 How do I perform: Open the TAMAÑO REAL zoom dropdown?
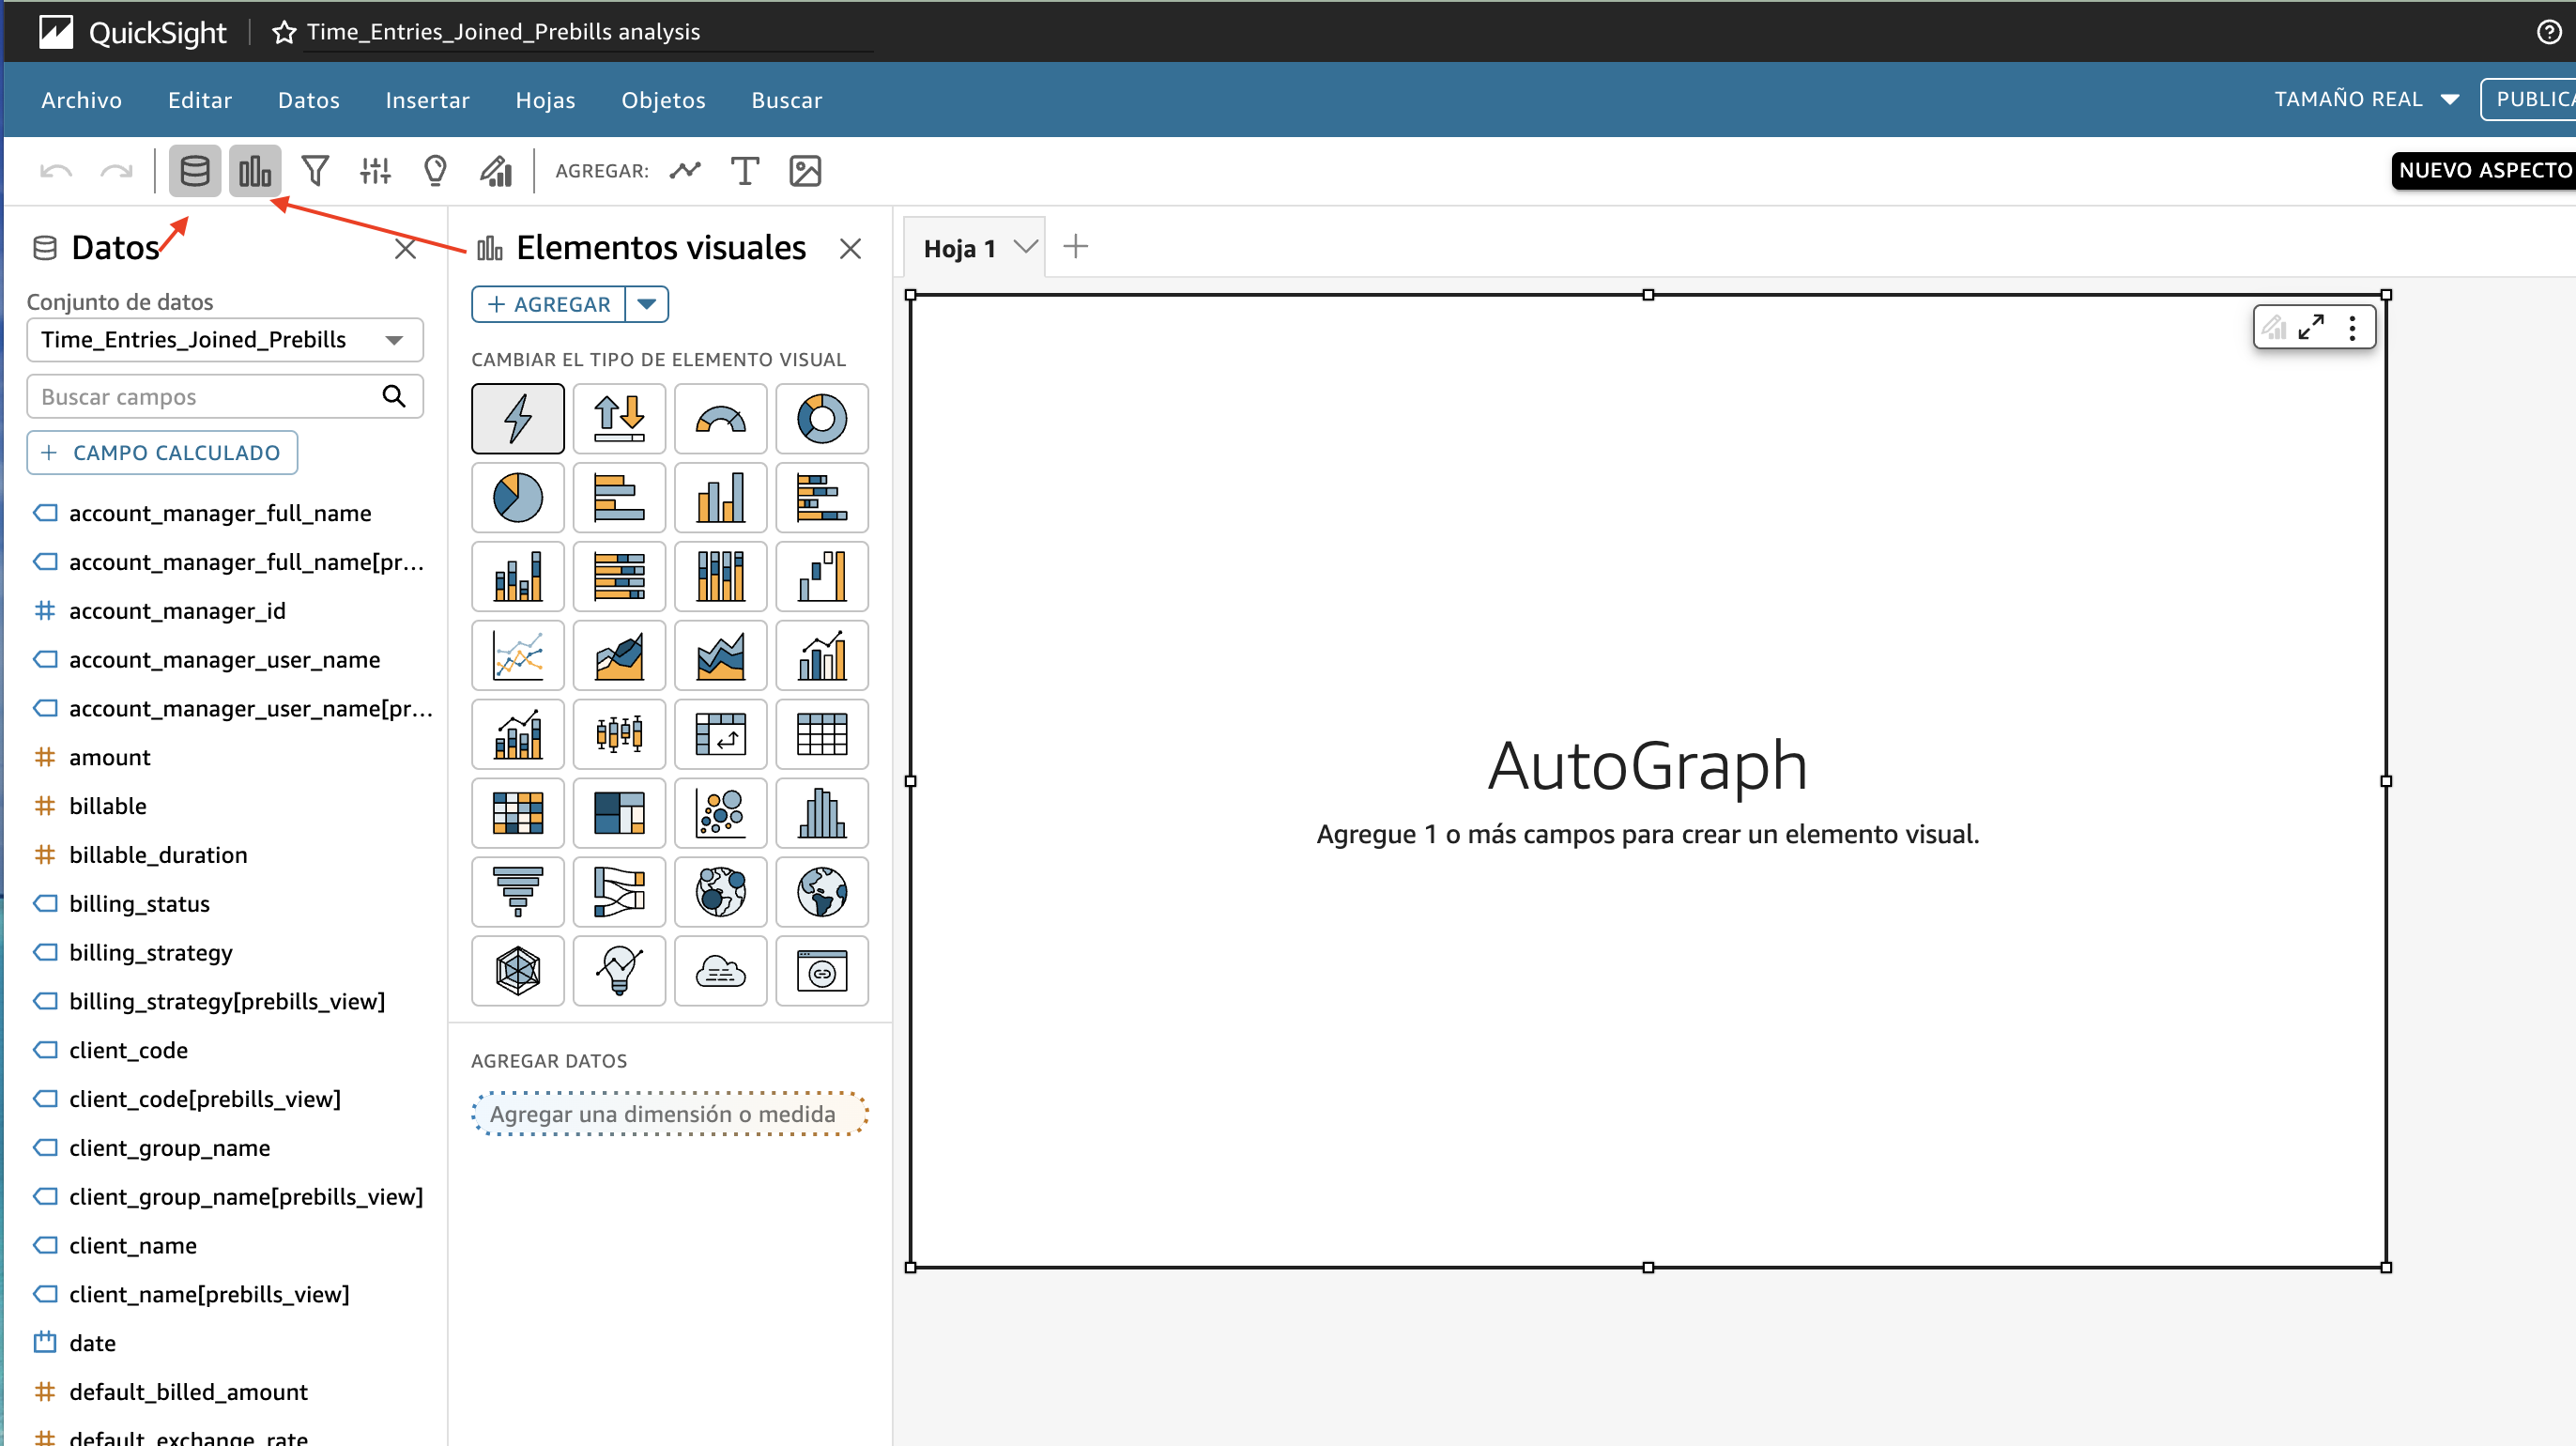point(2367,99)
